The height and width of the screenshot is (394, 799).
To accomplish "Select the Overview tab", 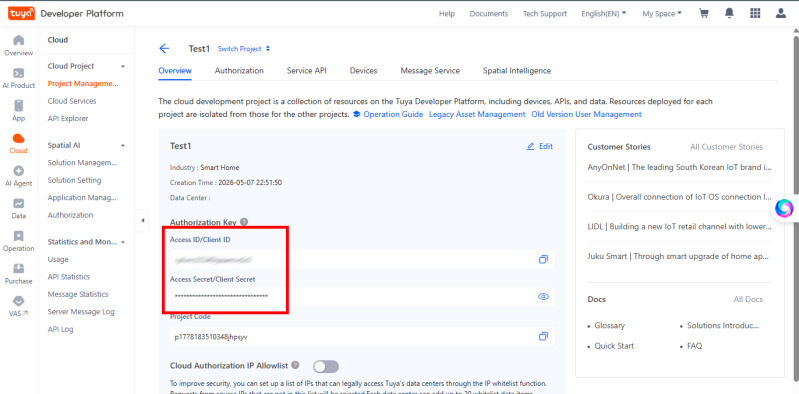I will [175, 71].
